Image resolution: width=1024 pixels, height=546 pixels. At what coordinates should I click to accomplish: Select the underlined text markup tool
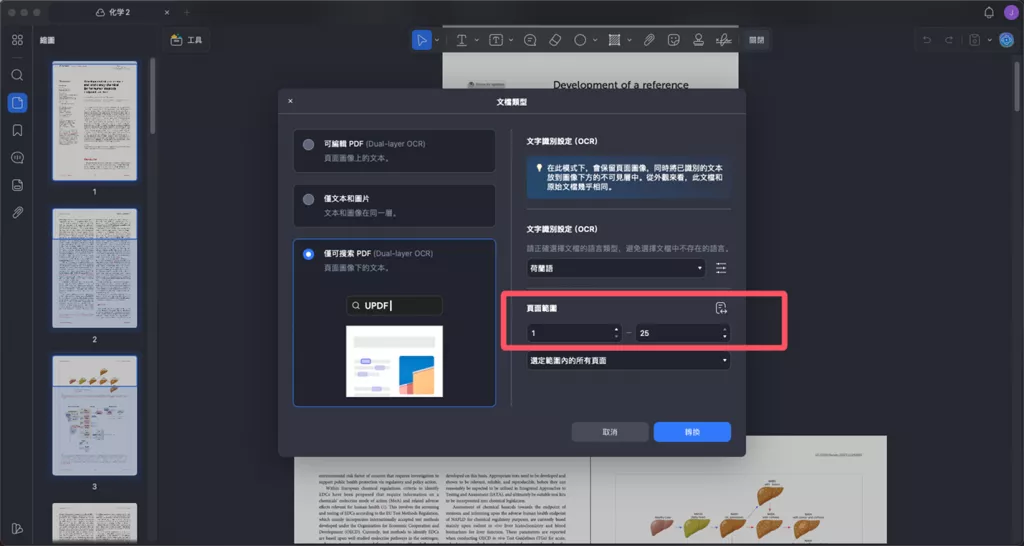(461, 40)
